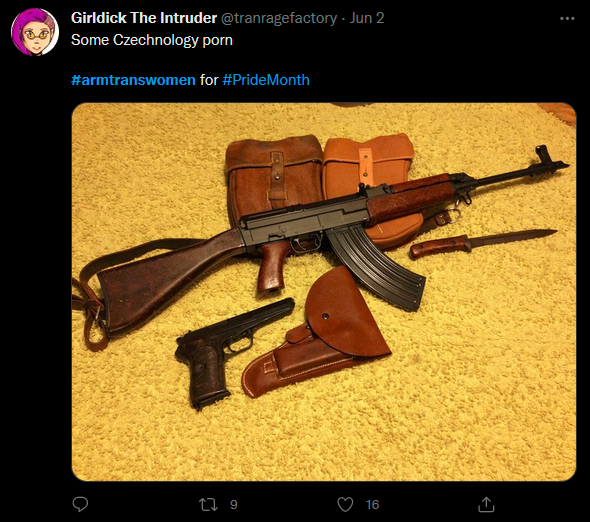Click the leather holster in the photo
Viewport: 590px width, 522px height.
coord(320,335)
